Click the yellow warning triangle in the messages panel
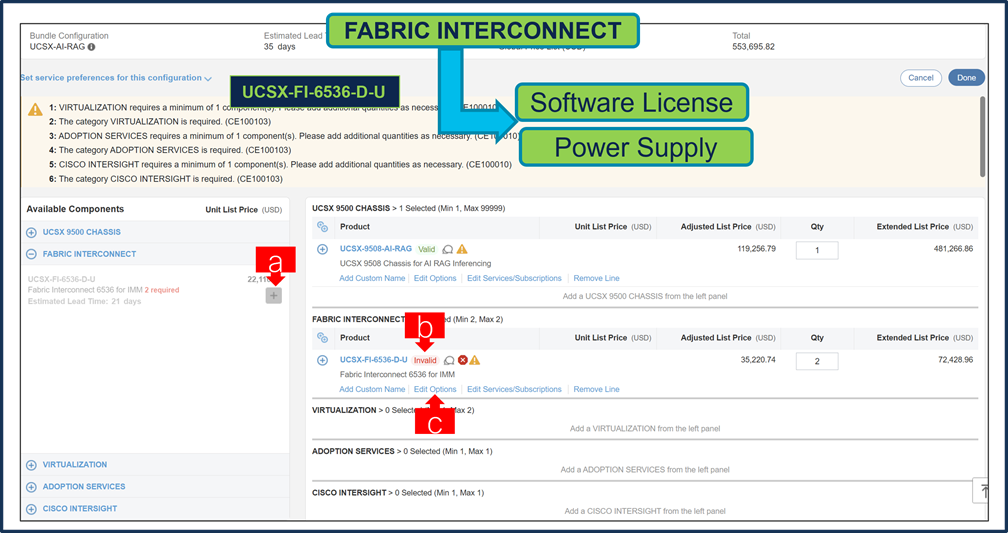 point(35,109)
